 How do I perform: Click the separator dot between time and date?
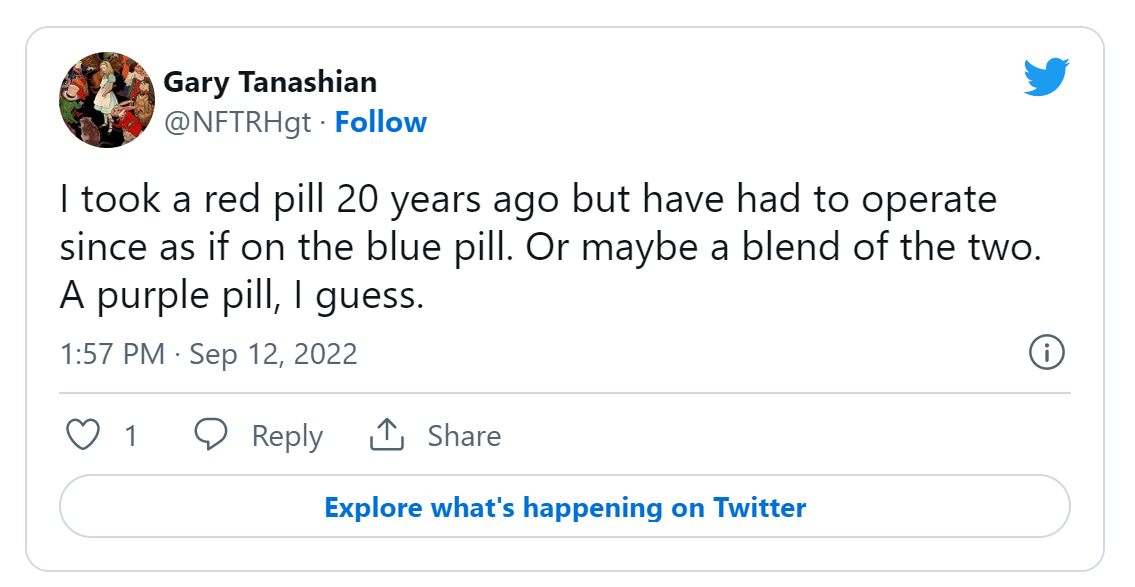coord(177,354)
